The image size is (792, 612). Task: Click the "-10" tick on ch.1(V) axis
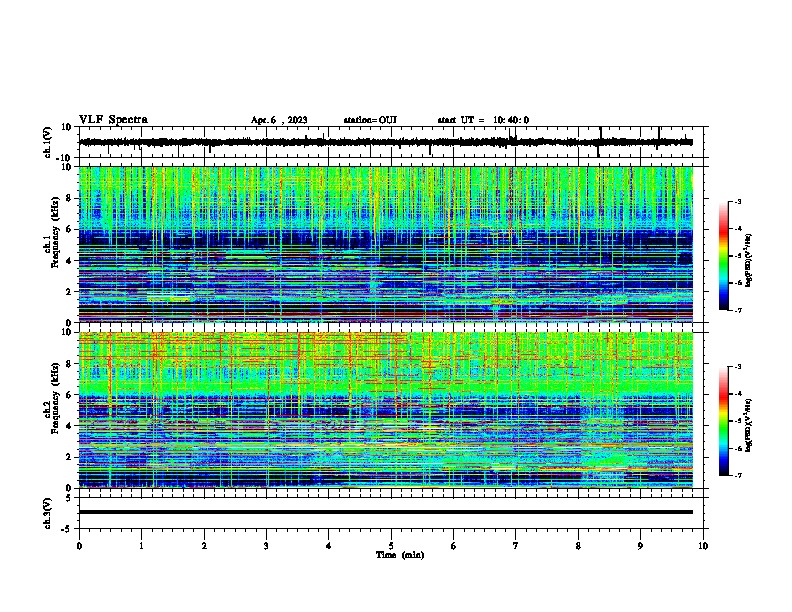[64, 158]
